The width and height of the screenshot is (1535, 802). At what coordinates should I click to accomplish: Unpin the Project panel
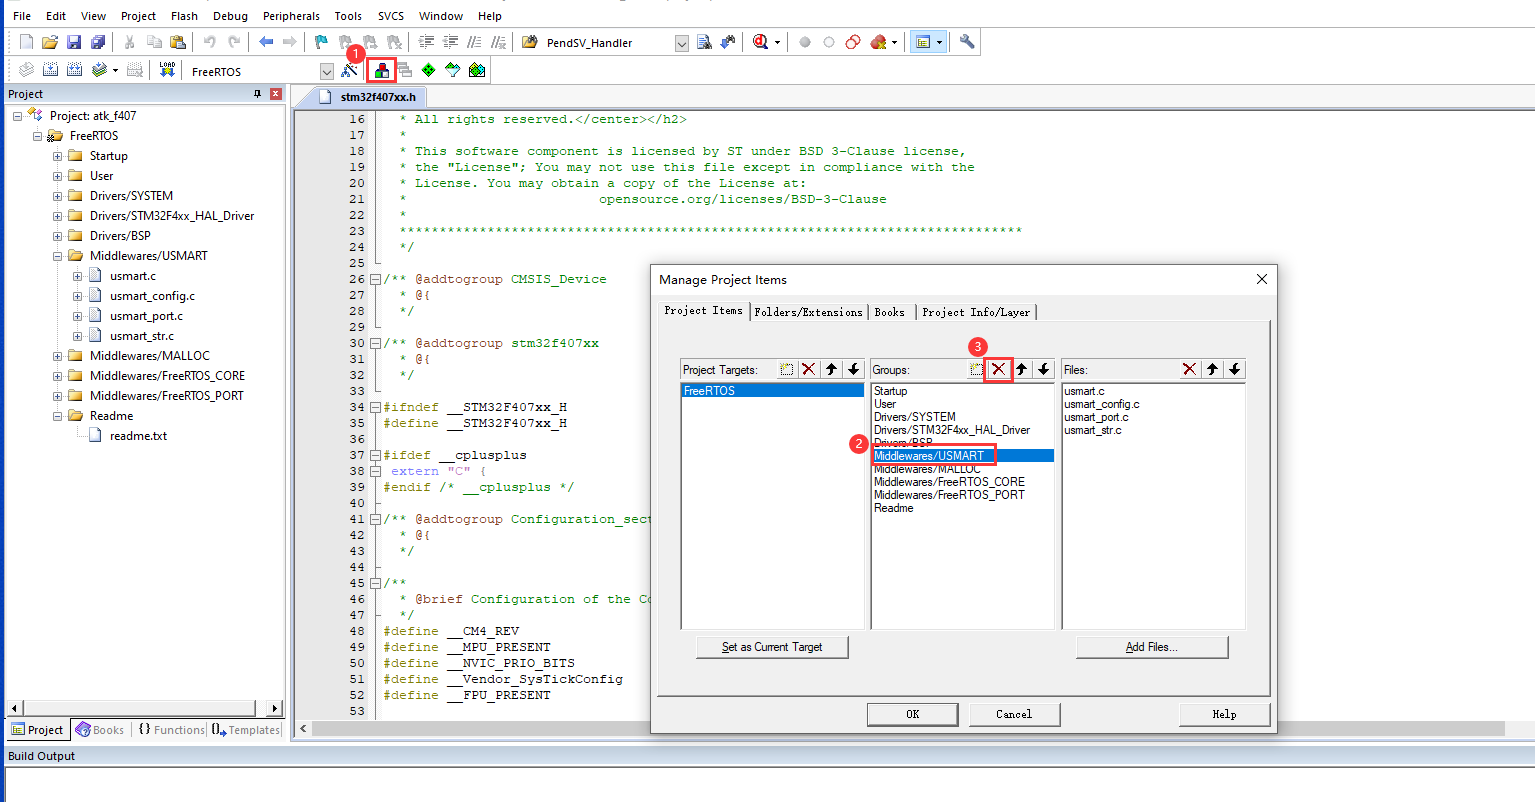256,93
